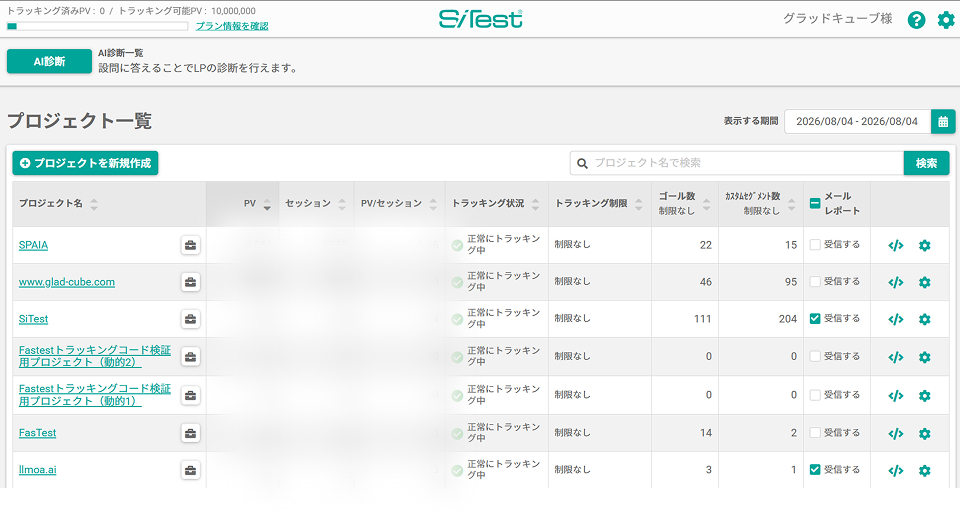Enable 受信する for www.glad-cube.com
Image resolution: width=960 pixels, height=528 pixels.
pos(815,281)
